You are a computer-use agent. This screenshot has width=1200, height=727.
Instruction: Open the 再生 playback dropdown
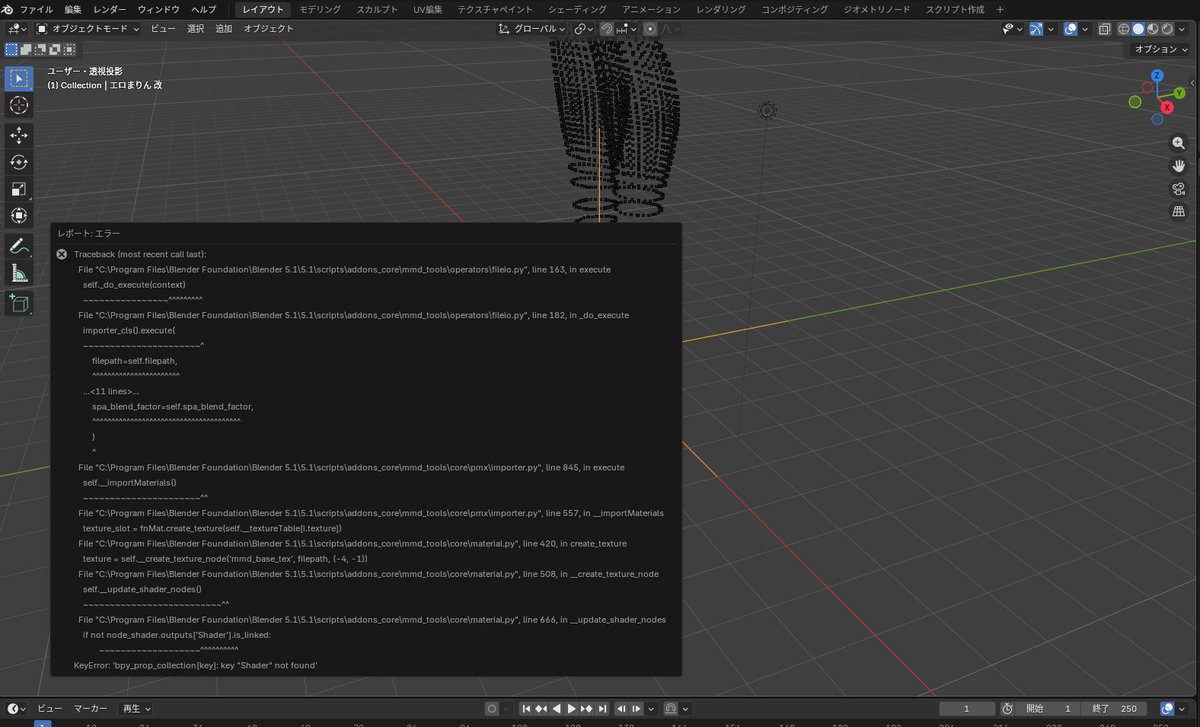[135, 708]
